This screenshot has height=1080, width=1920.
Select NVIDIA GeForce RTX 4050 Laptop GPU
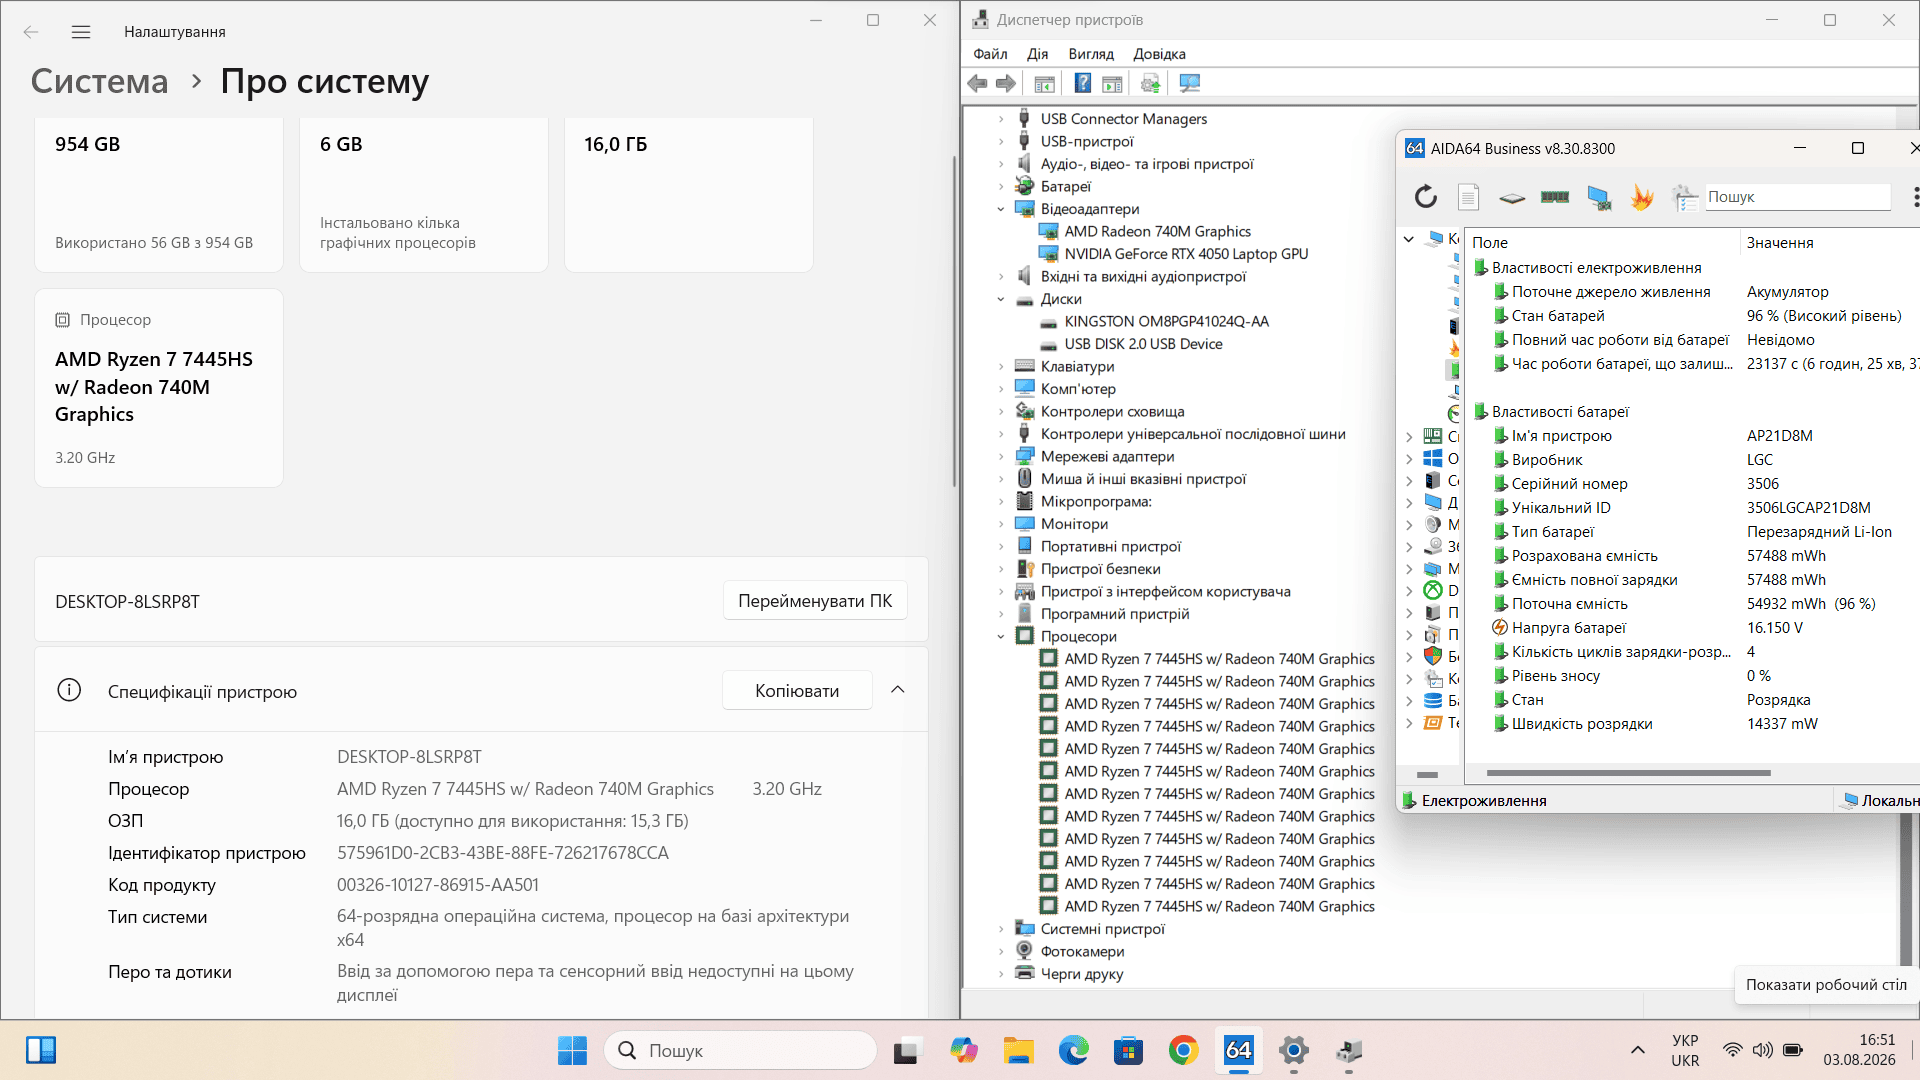point(1186,254)
